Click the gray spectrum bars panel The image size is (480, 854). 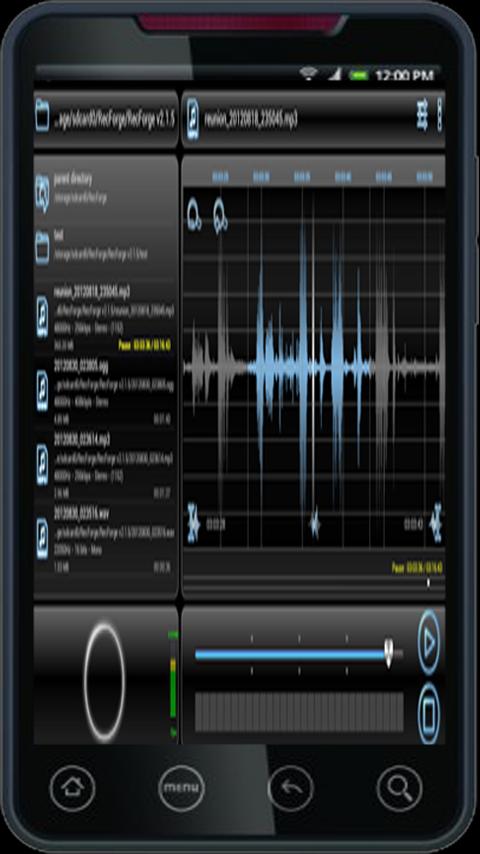(299, 712)
